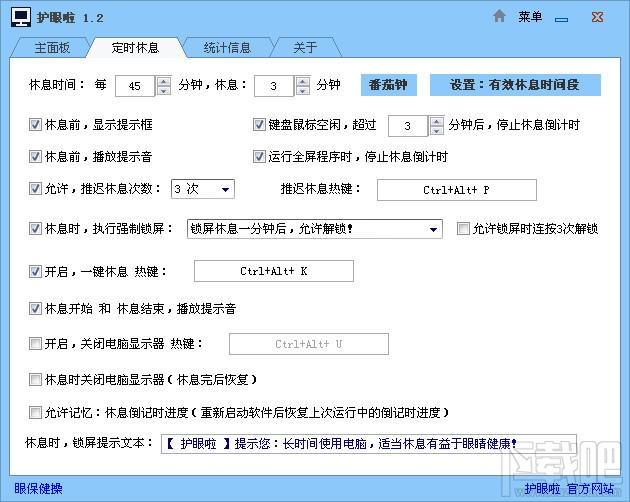Enable 休息时关闭电脑显示器 checkbox

[x=35, y=379]
